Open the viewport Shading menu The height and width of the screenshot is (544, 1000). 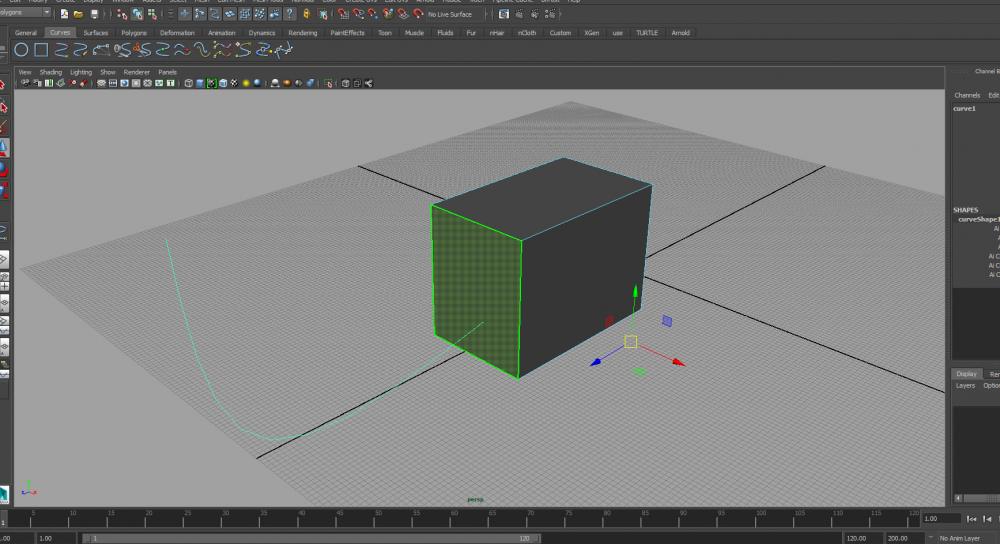(x=50, y=72)
